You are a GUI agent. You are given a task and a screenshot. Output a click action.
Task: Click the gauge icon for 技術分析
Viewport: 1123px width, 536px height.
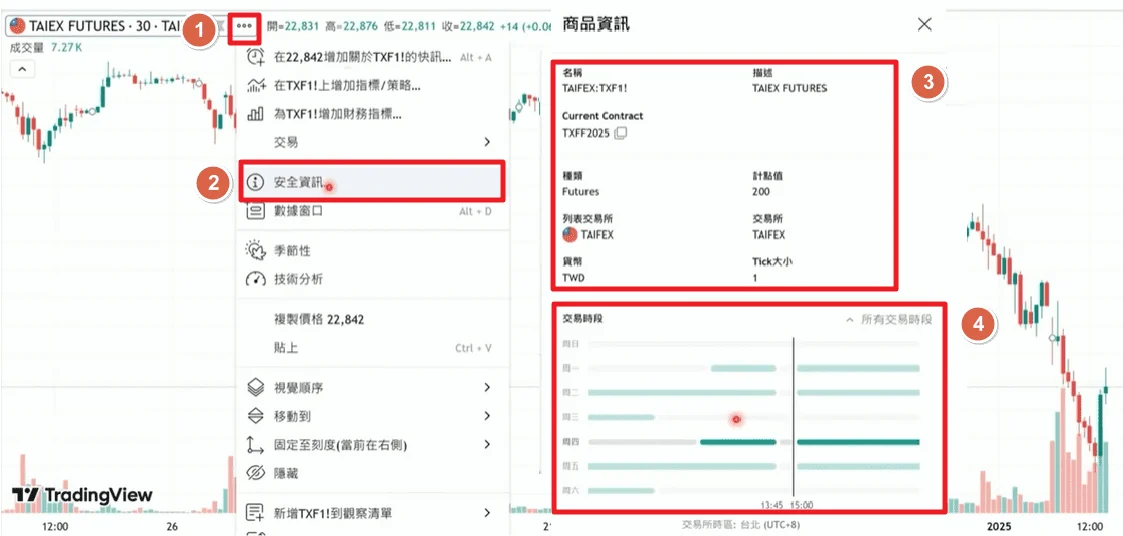pyautogui.click(x=256, y=279)
